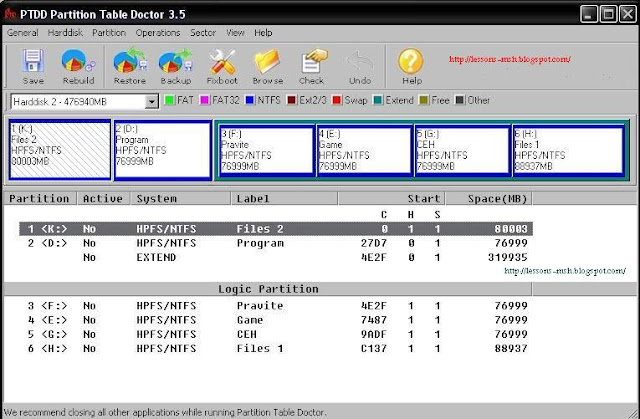Select the 4 (E:) Game partition block
This screenshot has height=419, width=640.
(x=364, y=151)
